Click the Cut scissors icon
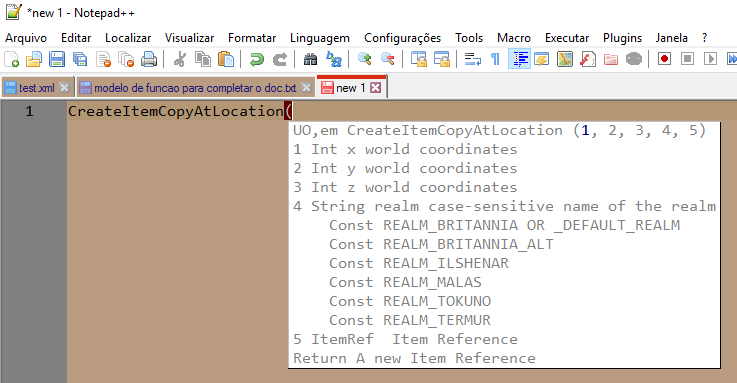The image size is (737, 383). pos(180,59)
